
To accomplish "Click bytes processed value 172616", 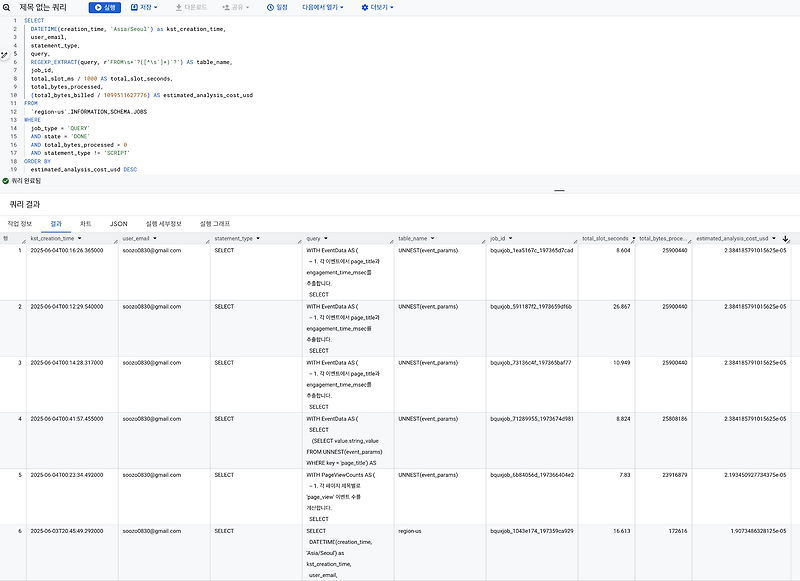I will (x=678, y=531).
